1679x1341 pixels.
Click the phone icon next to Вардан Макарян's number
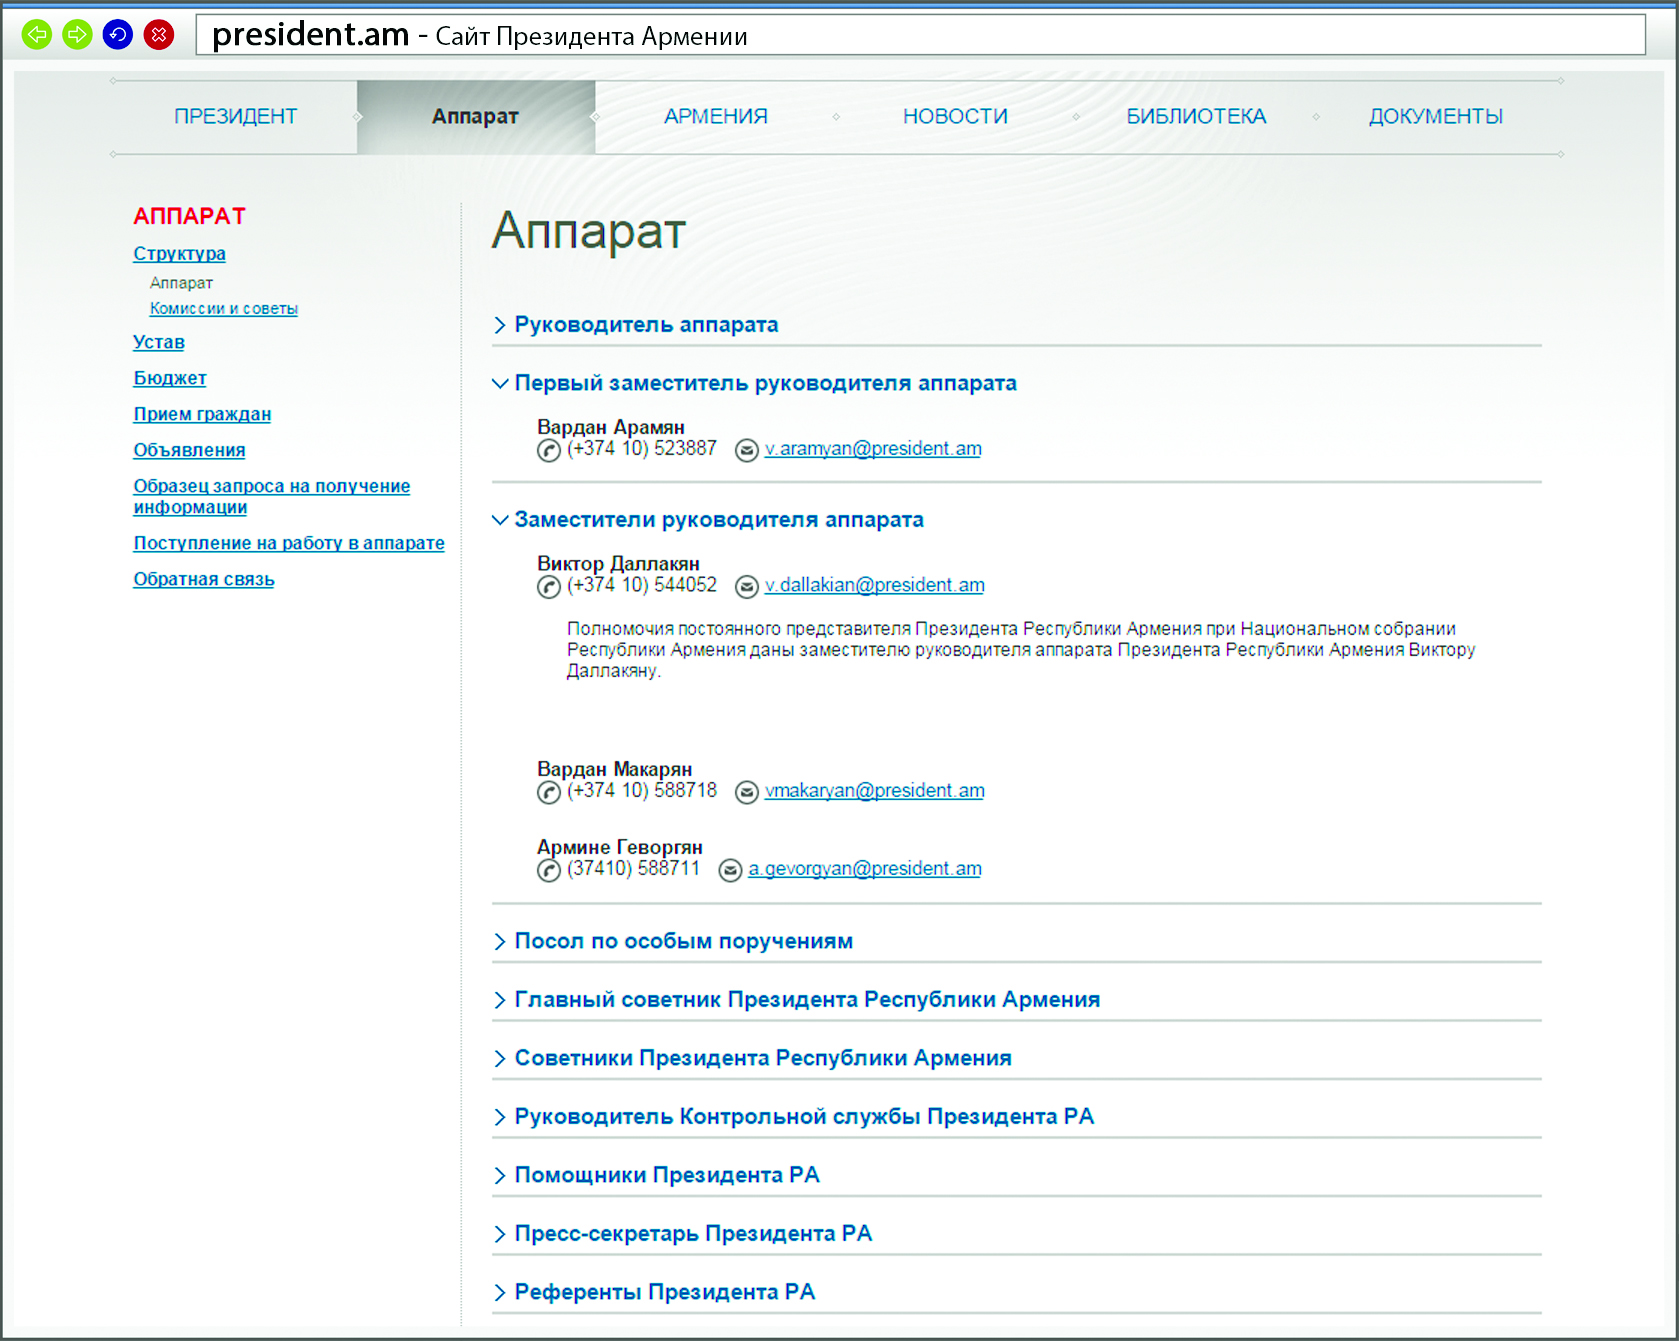tap(549, 793)
